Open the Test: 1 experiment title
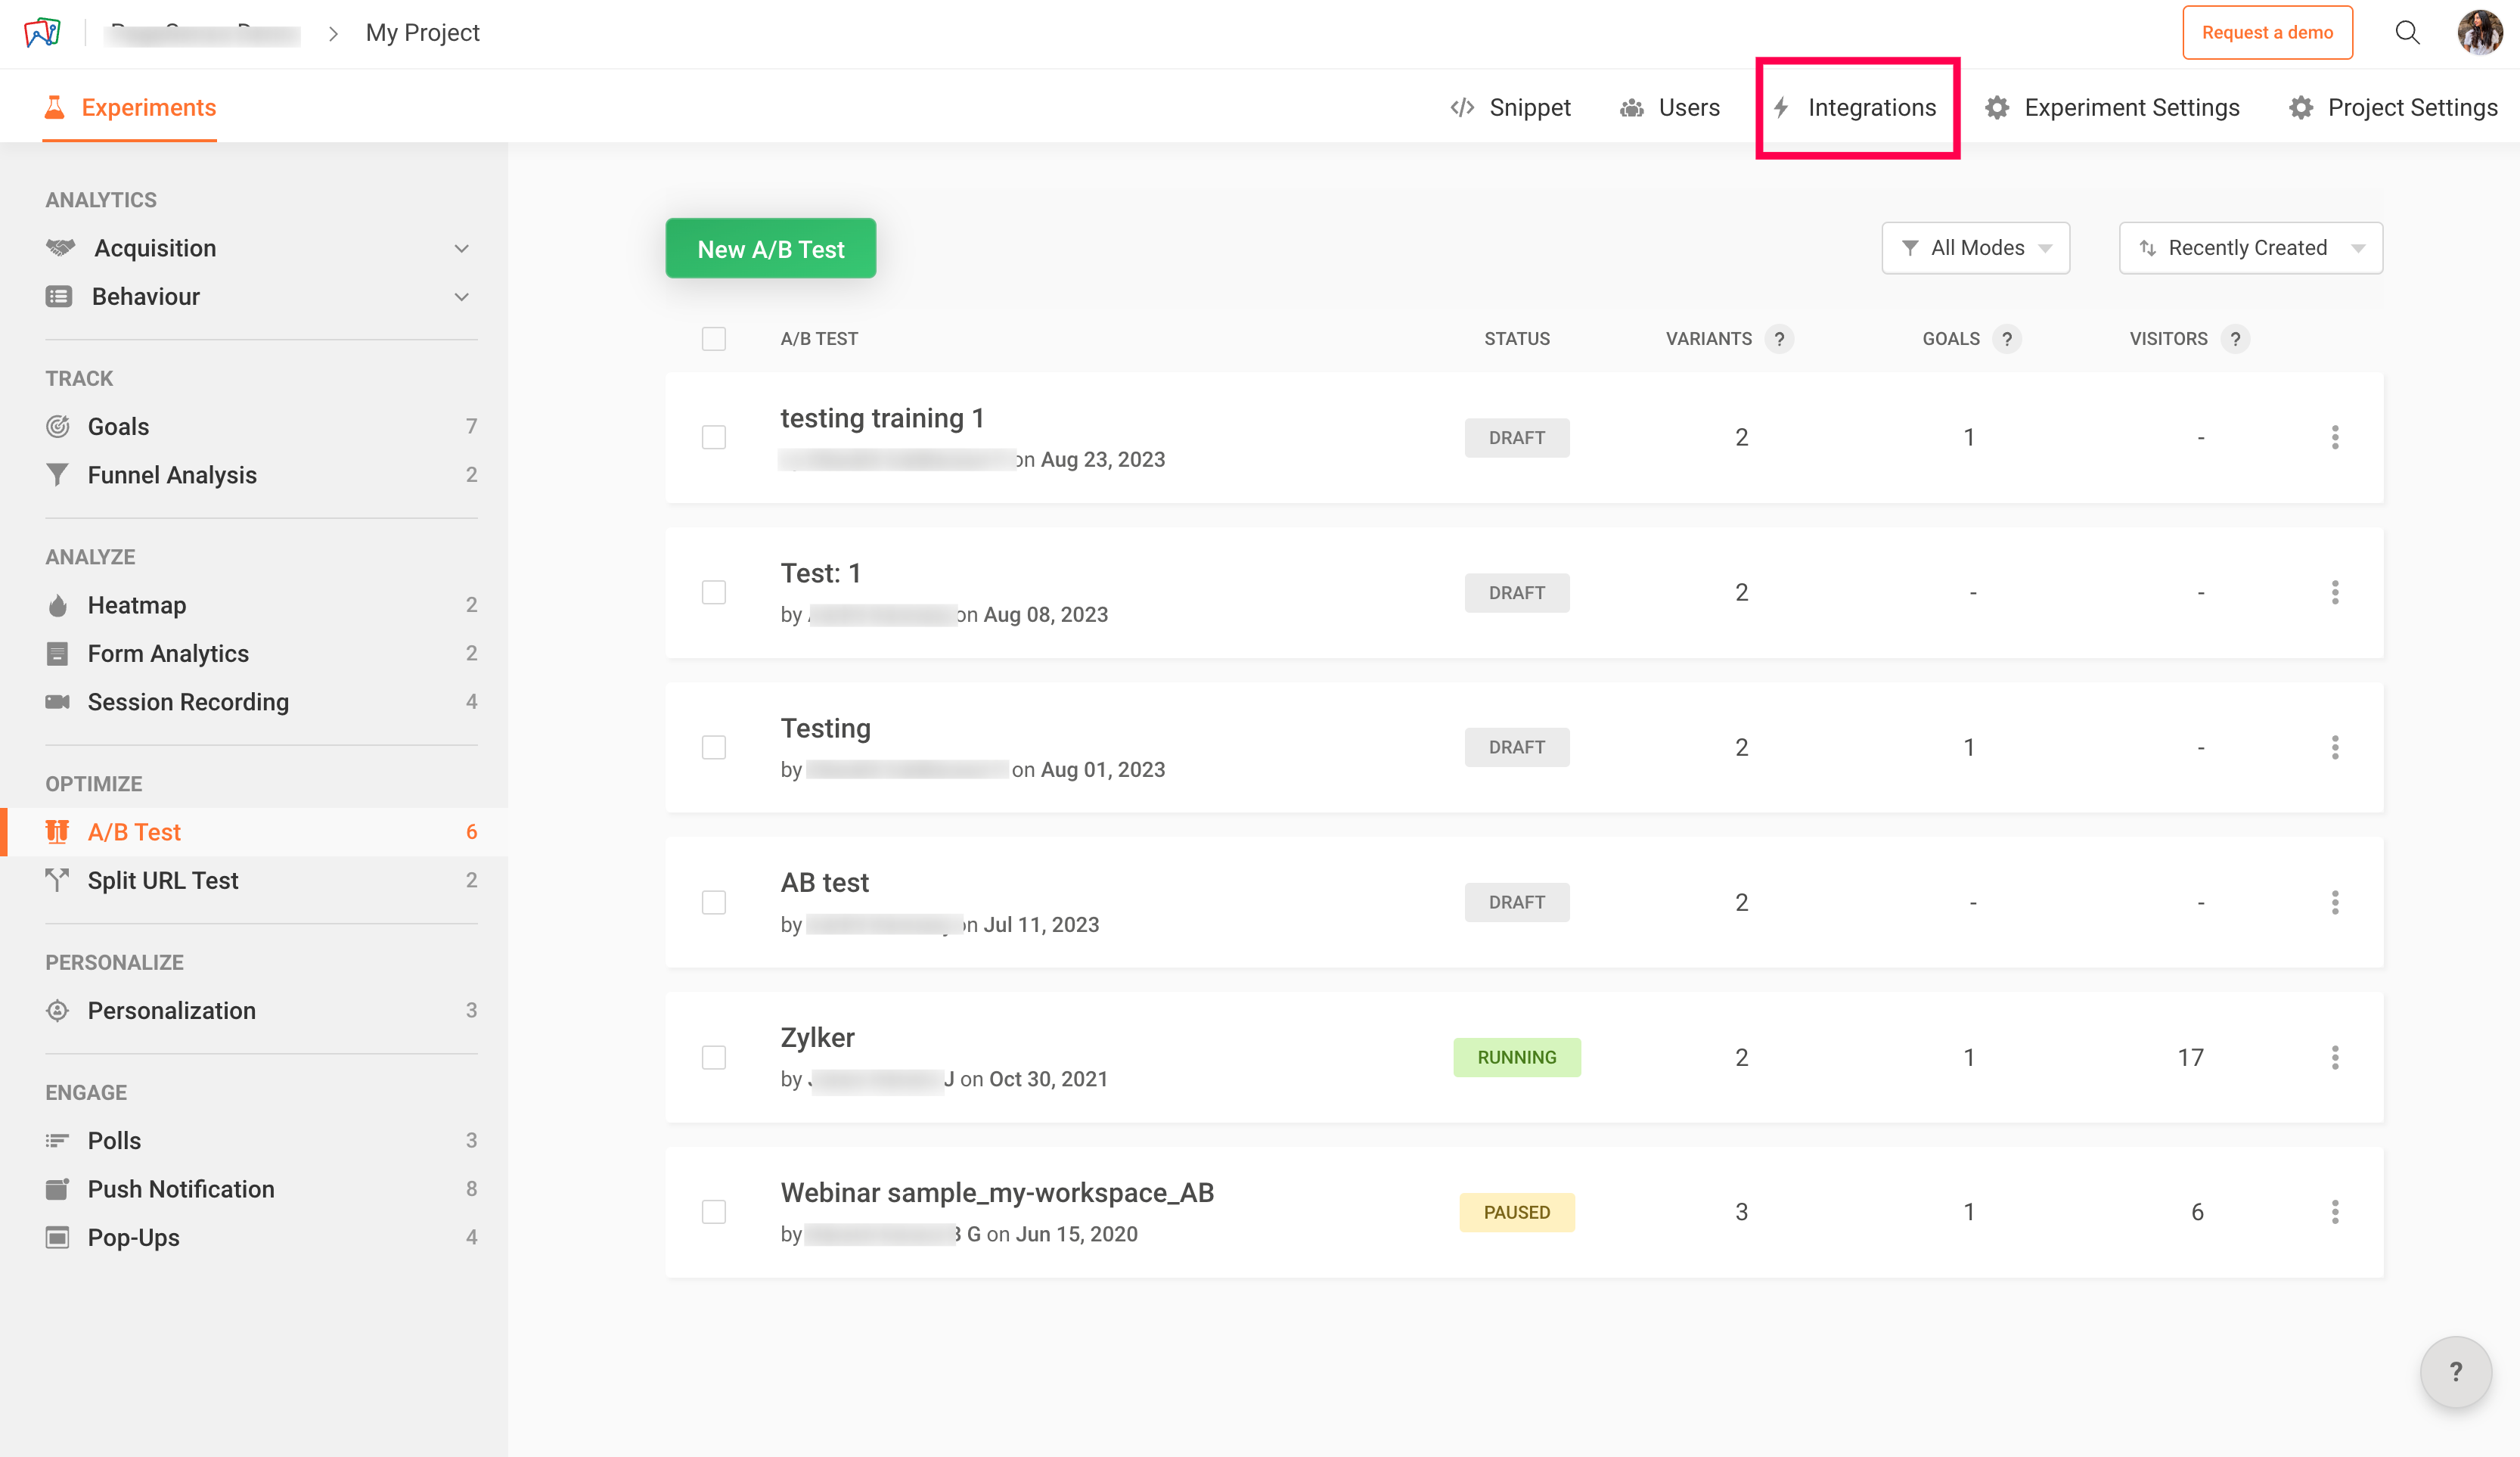 tap(820, 573)
